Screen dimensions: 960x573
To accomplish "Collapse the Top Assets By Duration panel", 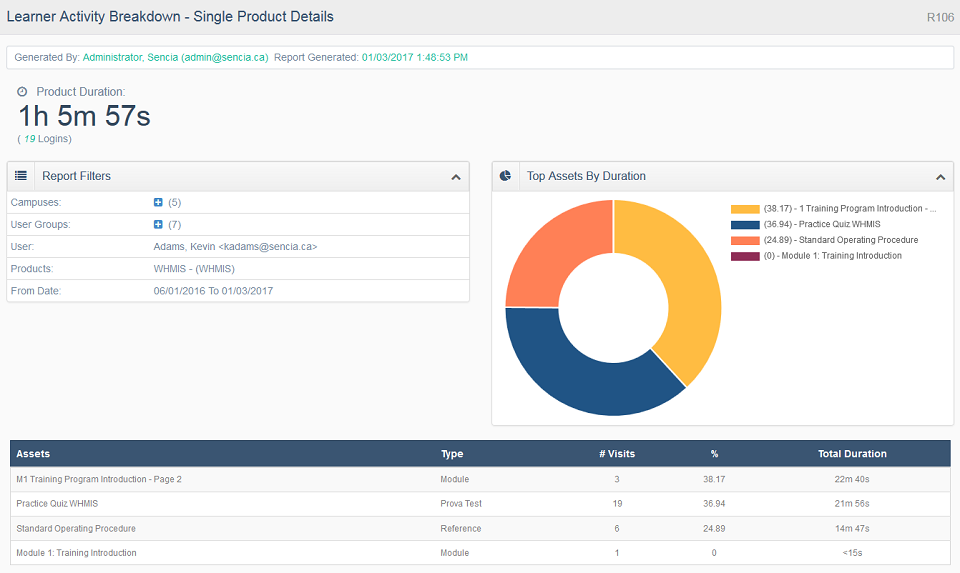I will point(940,177).
